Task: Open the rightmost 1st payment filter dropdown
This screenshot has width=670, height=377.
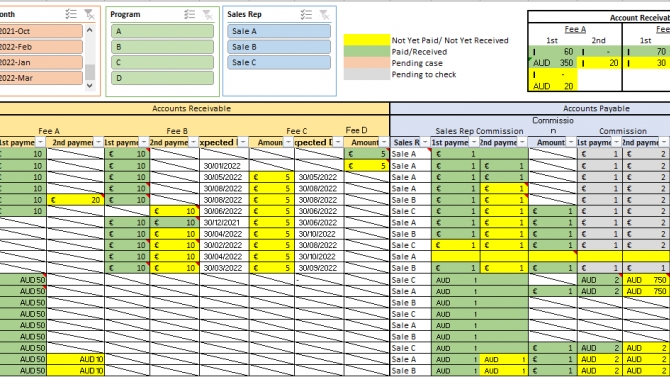Action: [616, 142]
